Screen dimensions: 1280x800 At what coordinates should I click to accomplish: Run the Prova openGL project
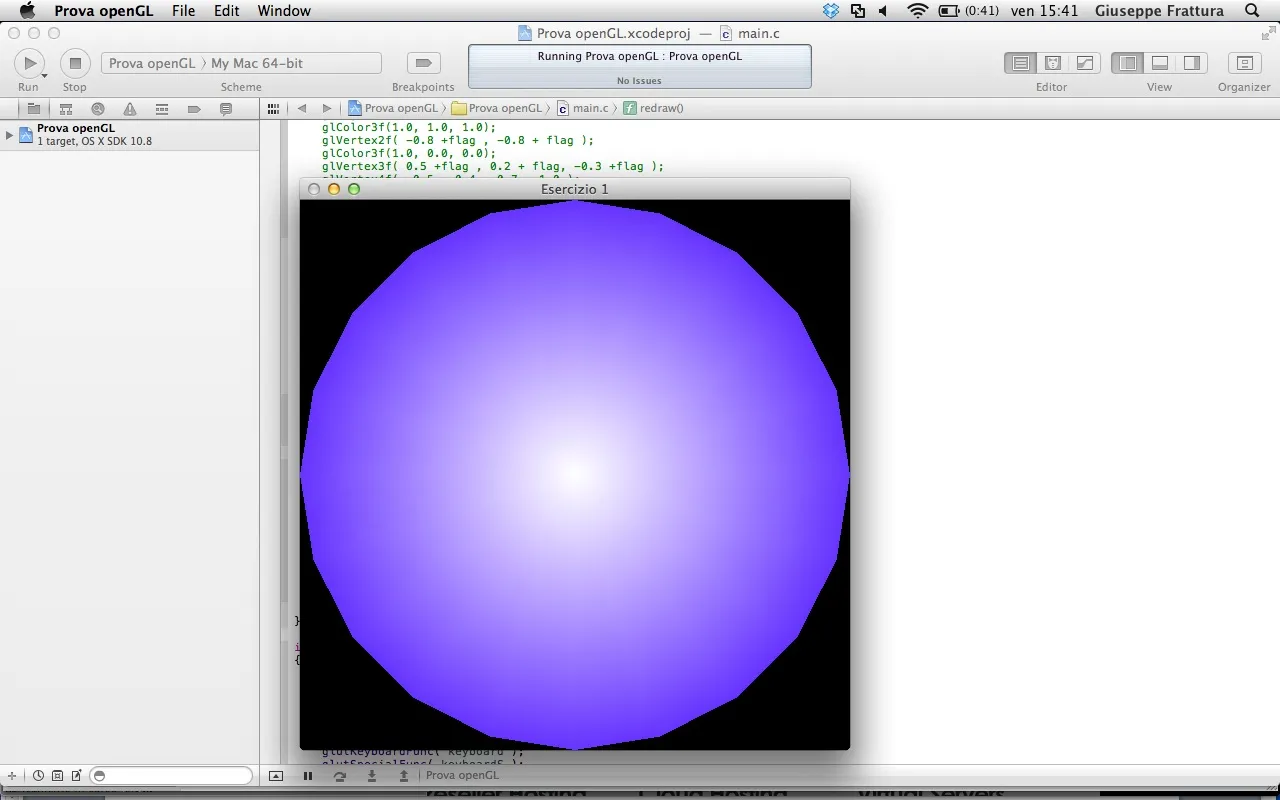point(29,62)
